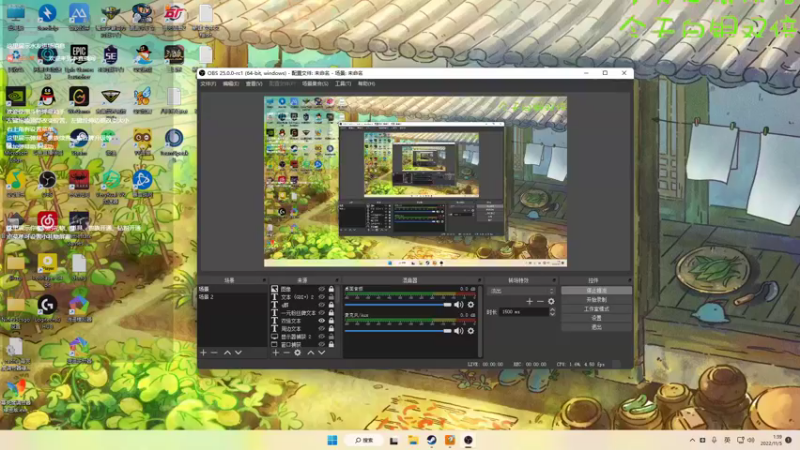Open the transition properties gear icon

[x=551, y=302]
